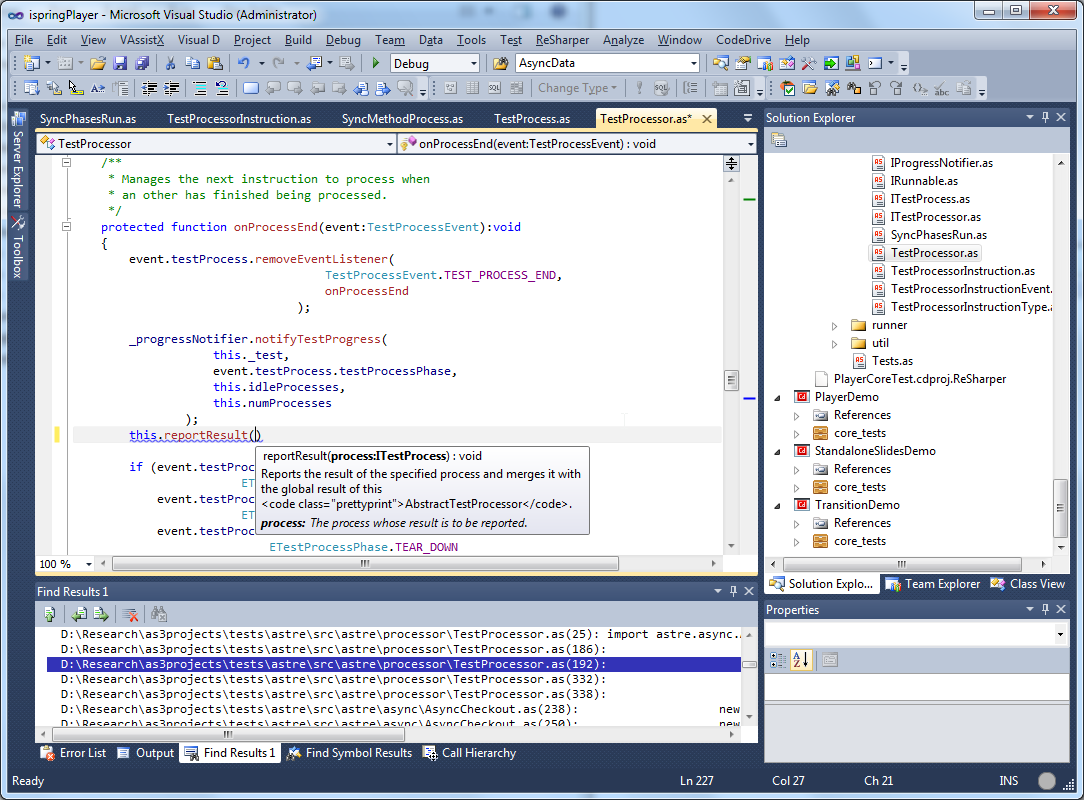Open Server Explorer side panel
The height and width of the screenshot is (800, 1084).
tap(19, 160)
